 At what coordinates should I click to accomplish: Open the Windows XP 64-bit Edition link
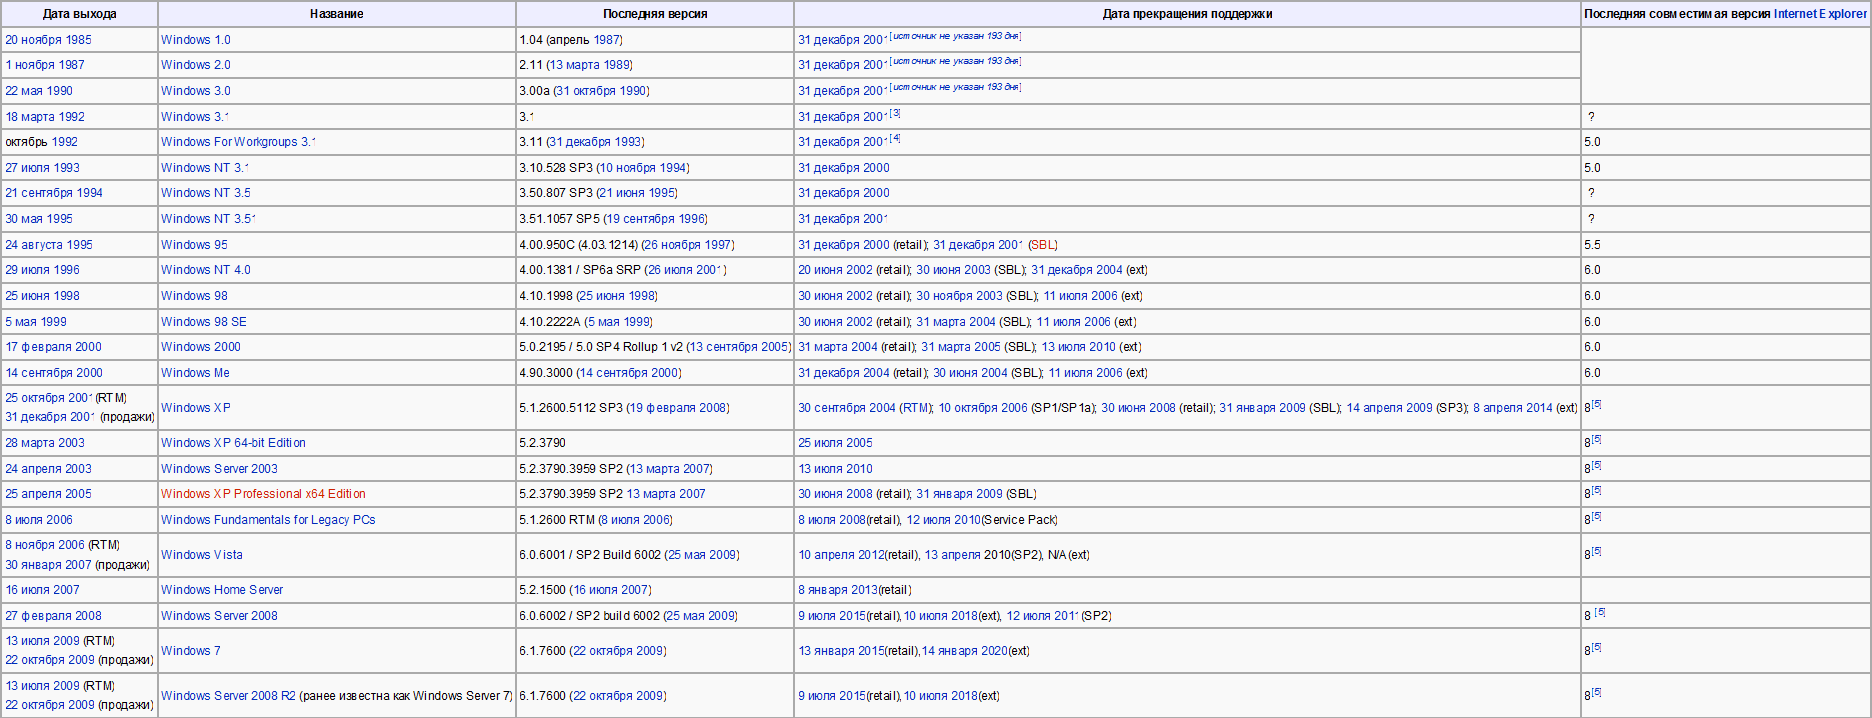pos(233,443)
